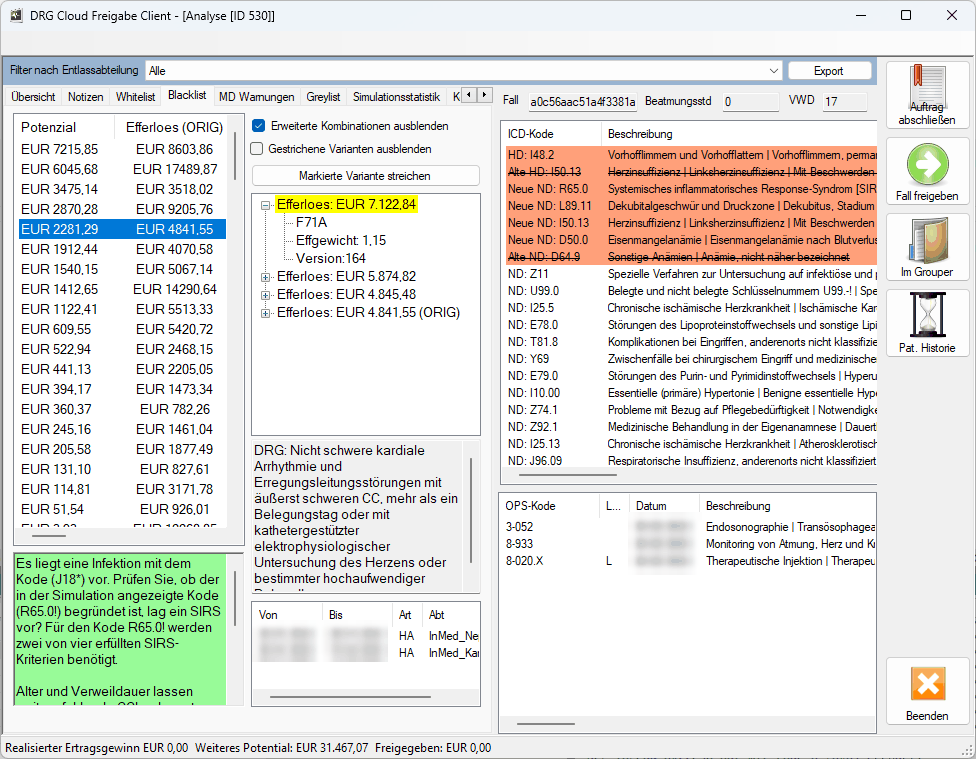976x759 pixels.
Task: Select ICD row ND: J96.09
Action: (691, 461)
